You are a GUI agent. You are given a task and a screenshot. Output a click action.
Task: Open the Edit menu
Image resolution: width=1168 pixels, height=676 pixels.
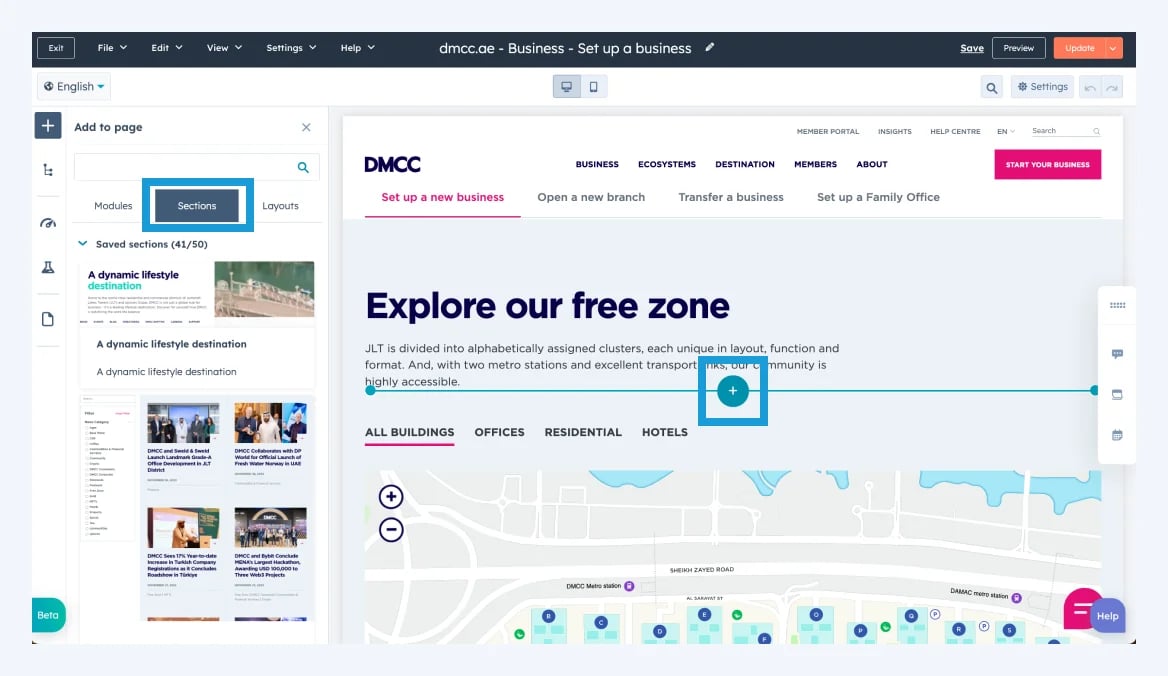166,48
